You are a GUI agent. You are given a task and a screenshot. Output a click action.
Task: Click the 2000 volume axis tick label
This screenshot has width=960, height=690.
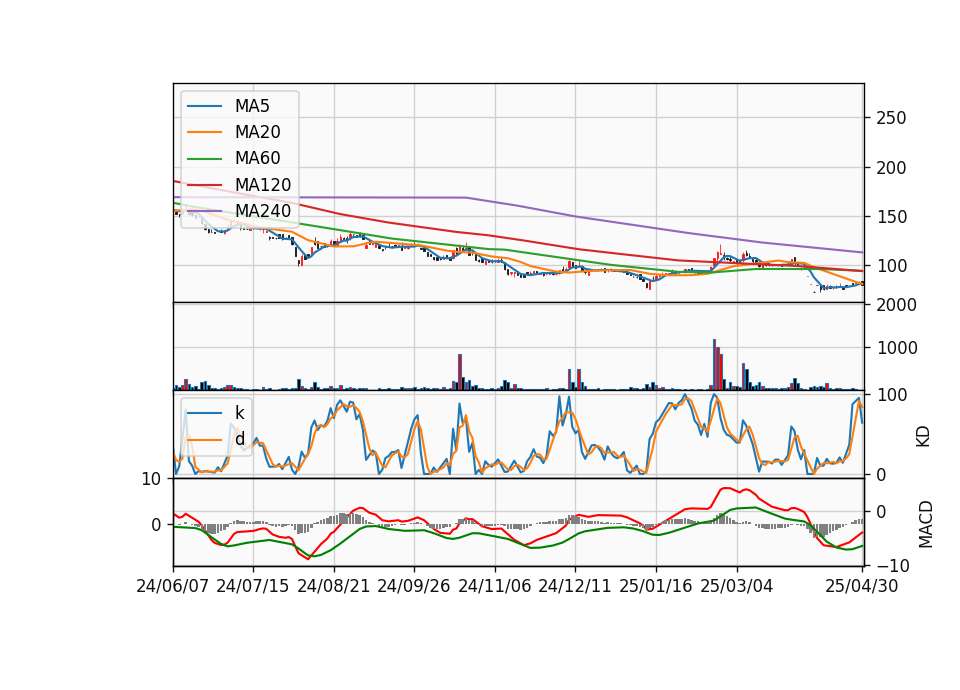[896, 305]
